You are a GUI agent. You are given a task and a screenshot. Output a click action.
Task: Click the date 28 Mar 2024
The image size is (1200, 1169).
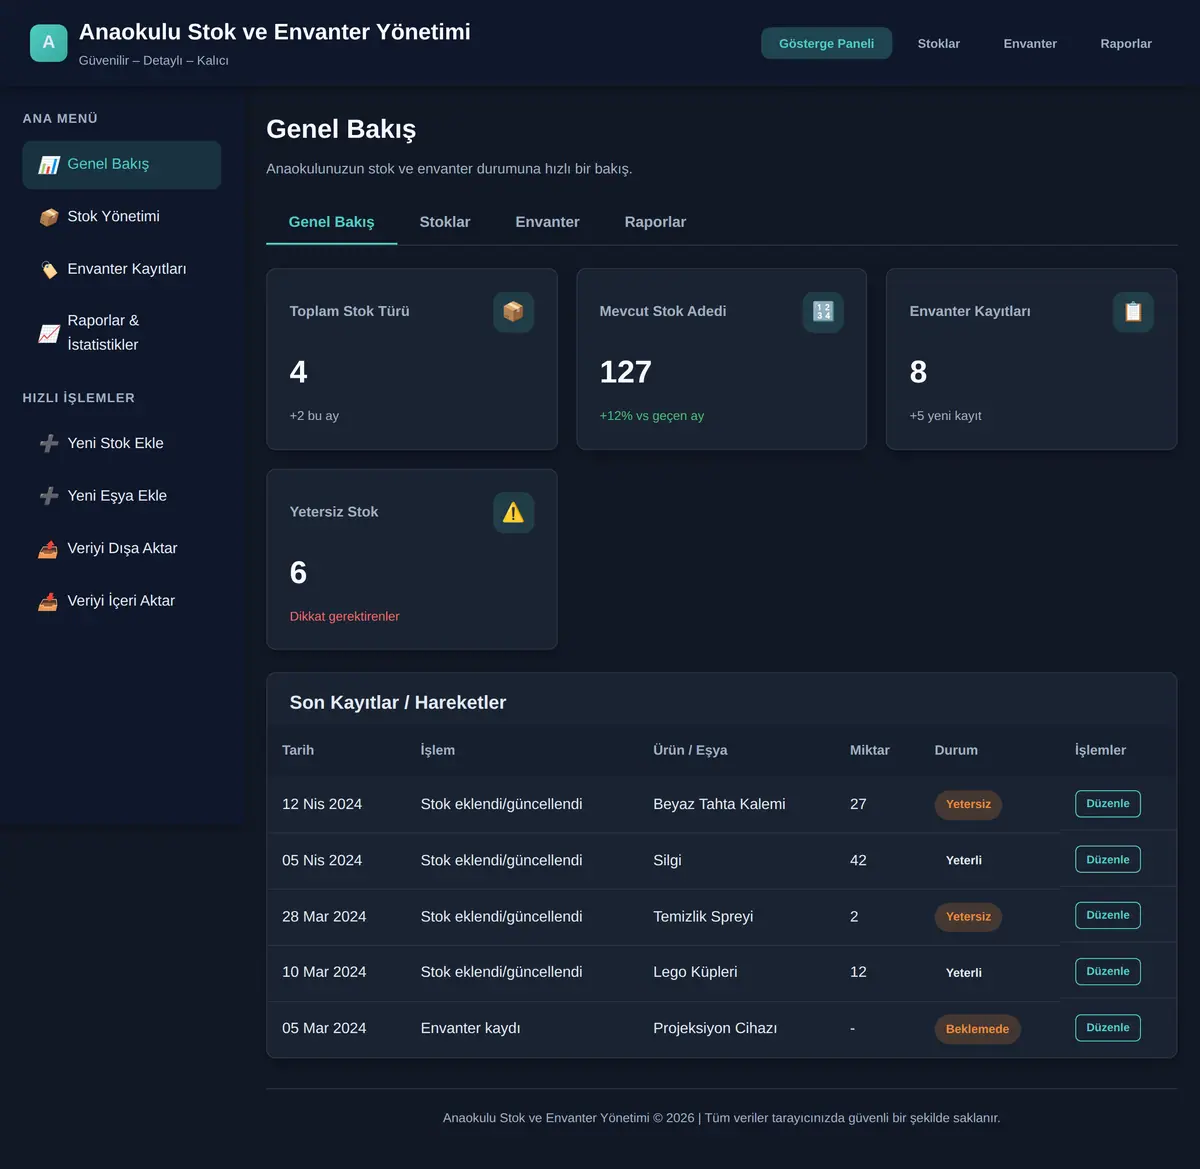[324, 917]
